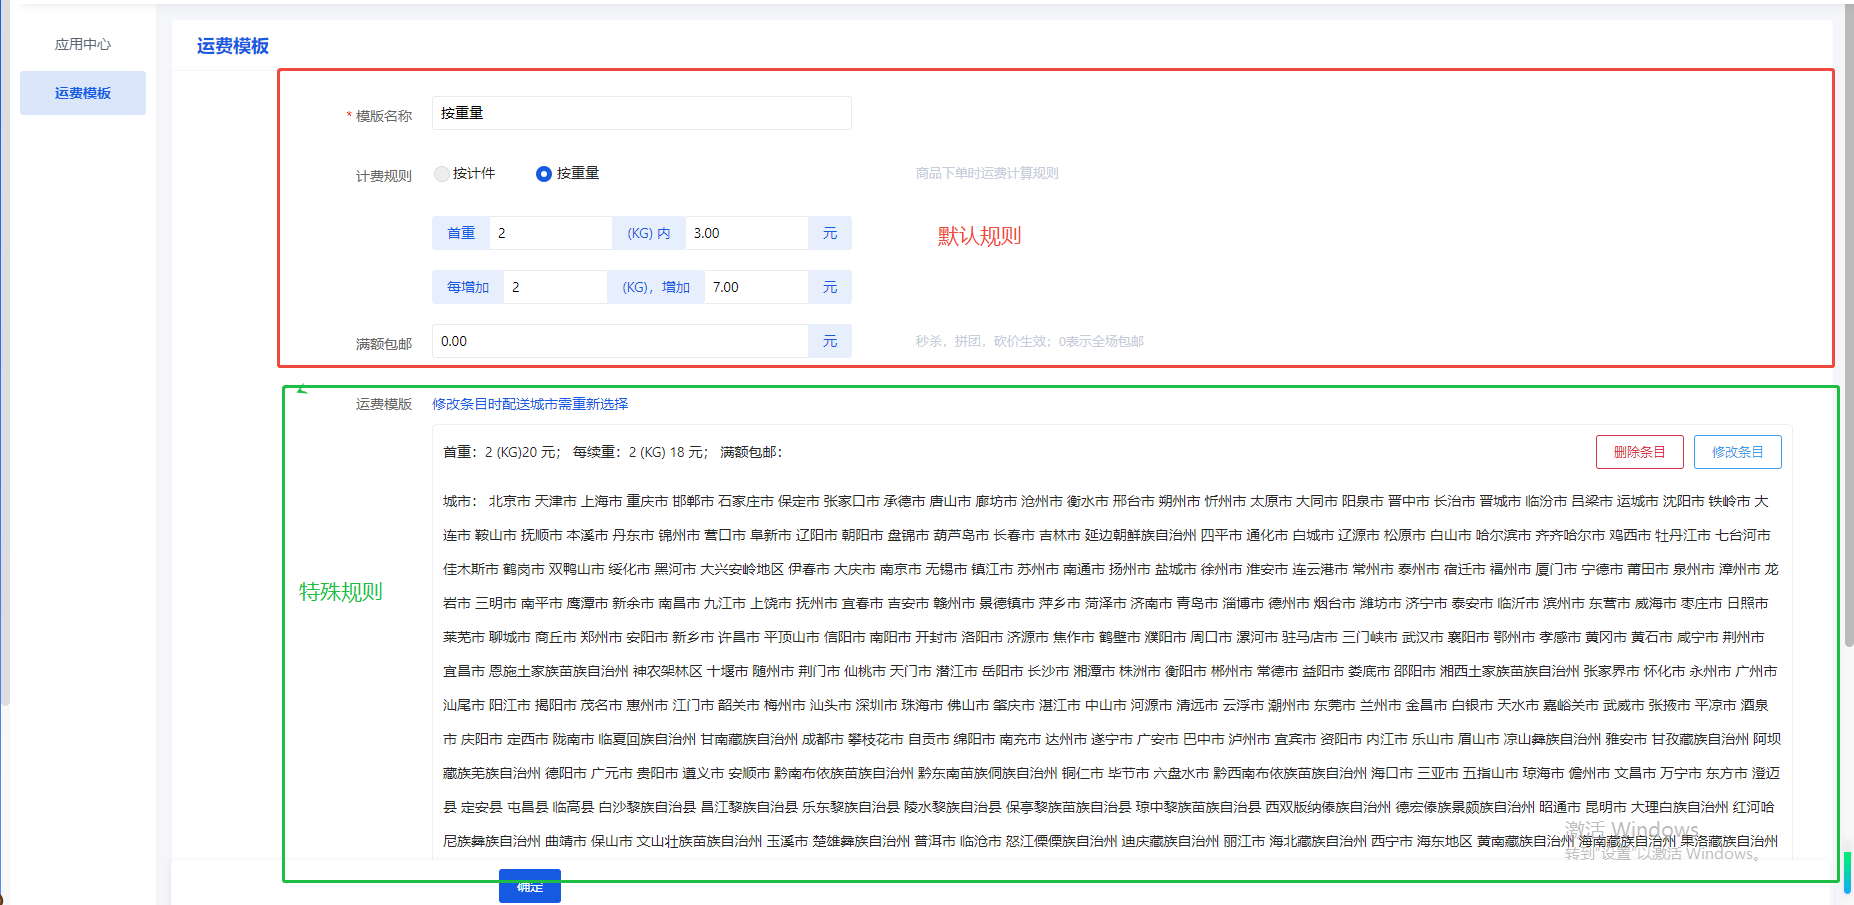
Task: Click the 运费模板 page title heading
Action: (x=232, y=46)
